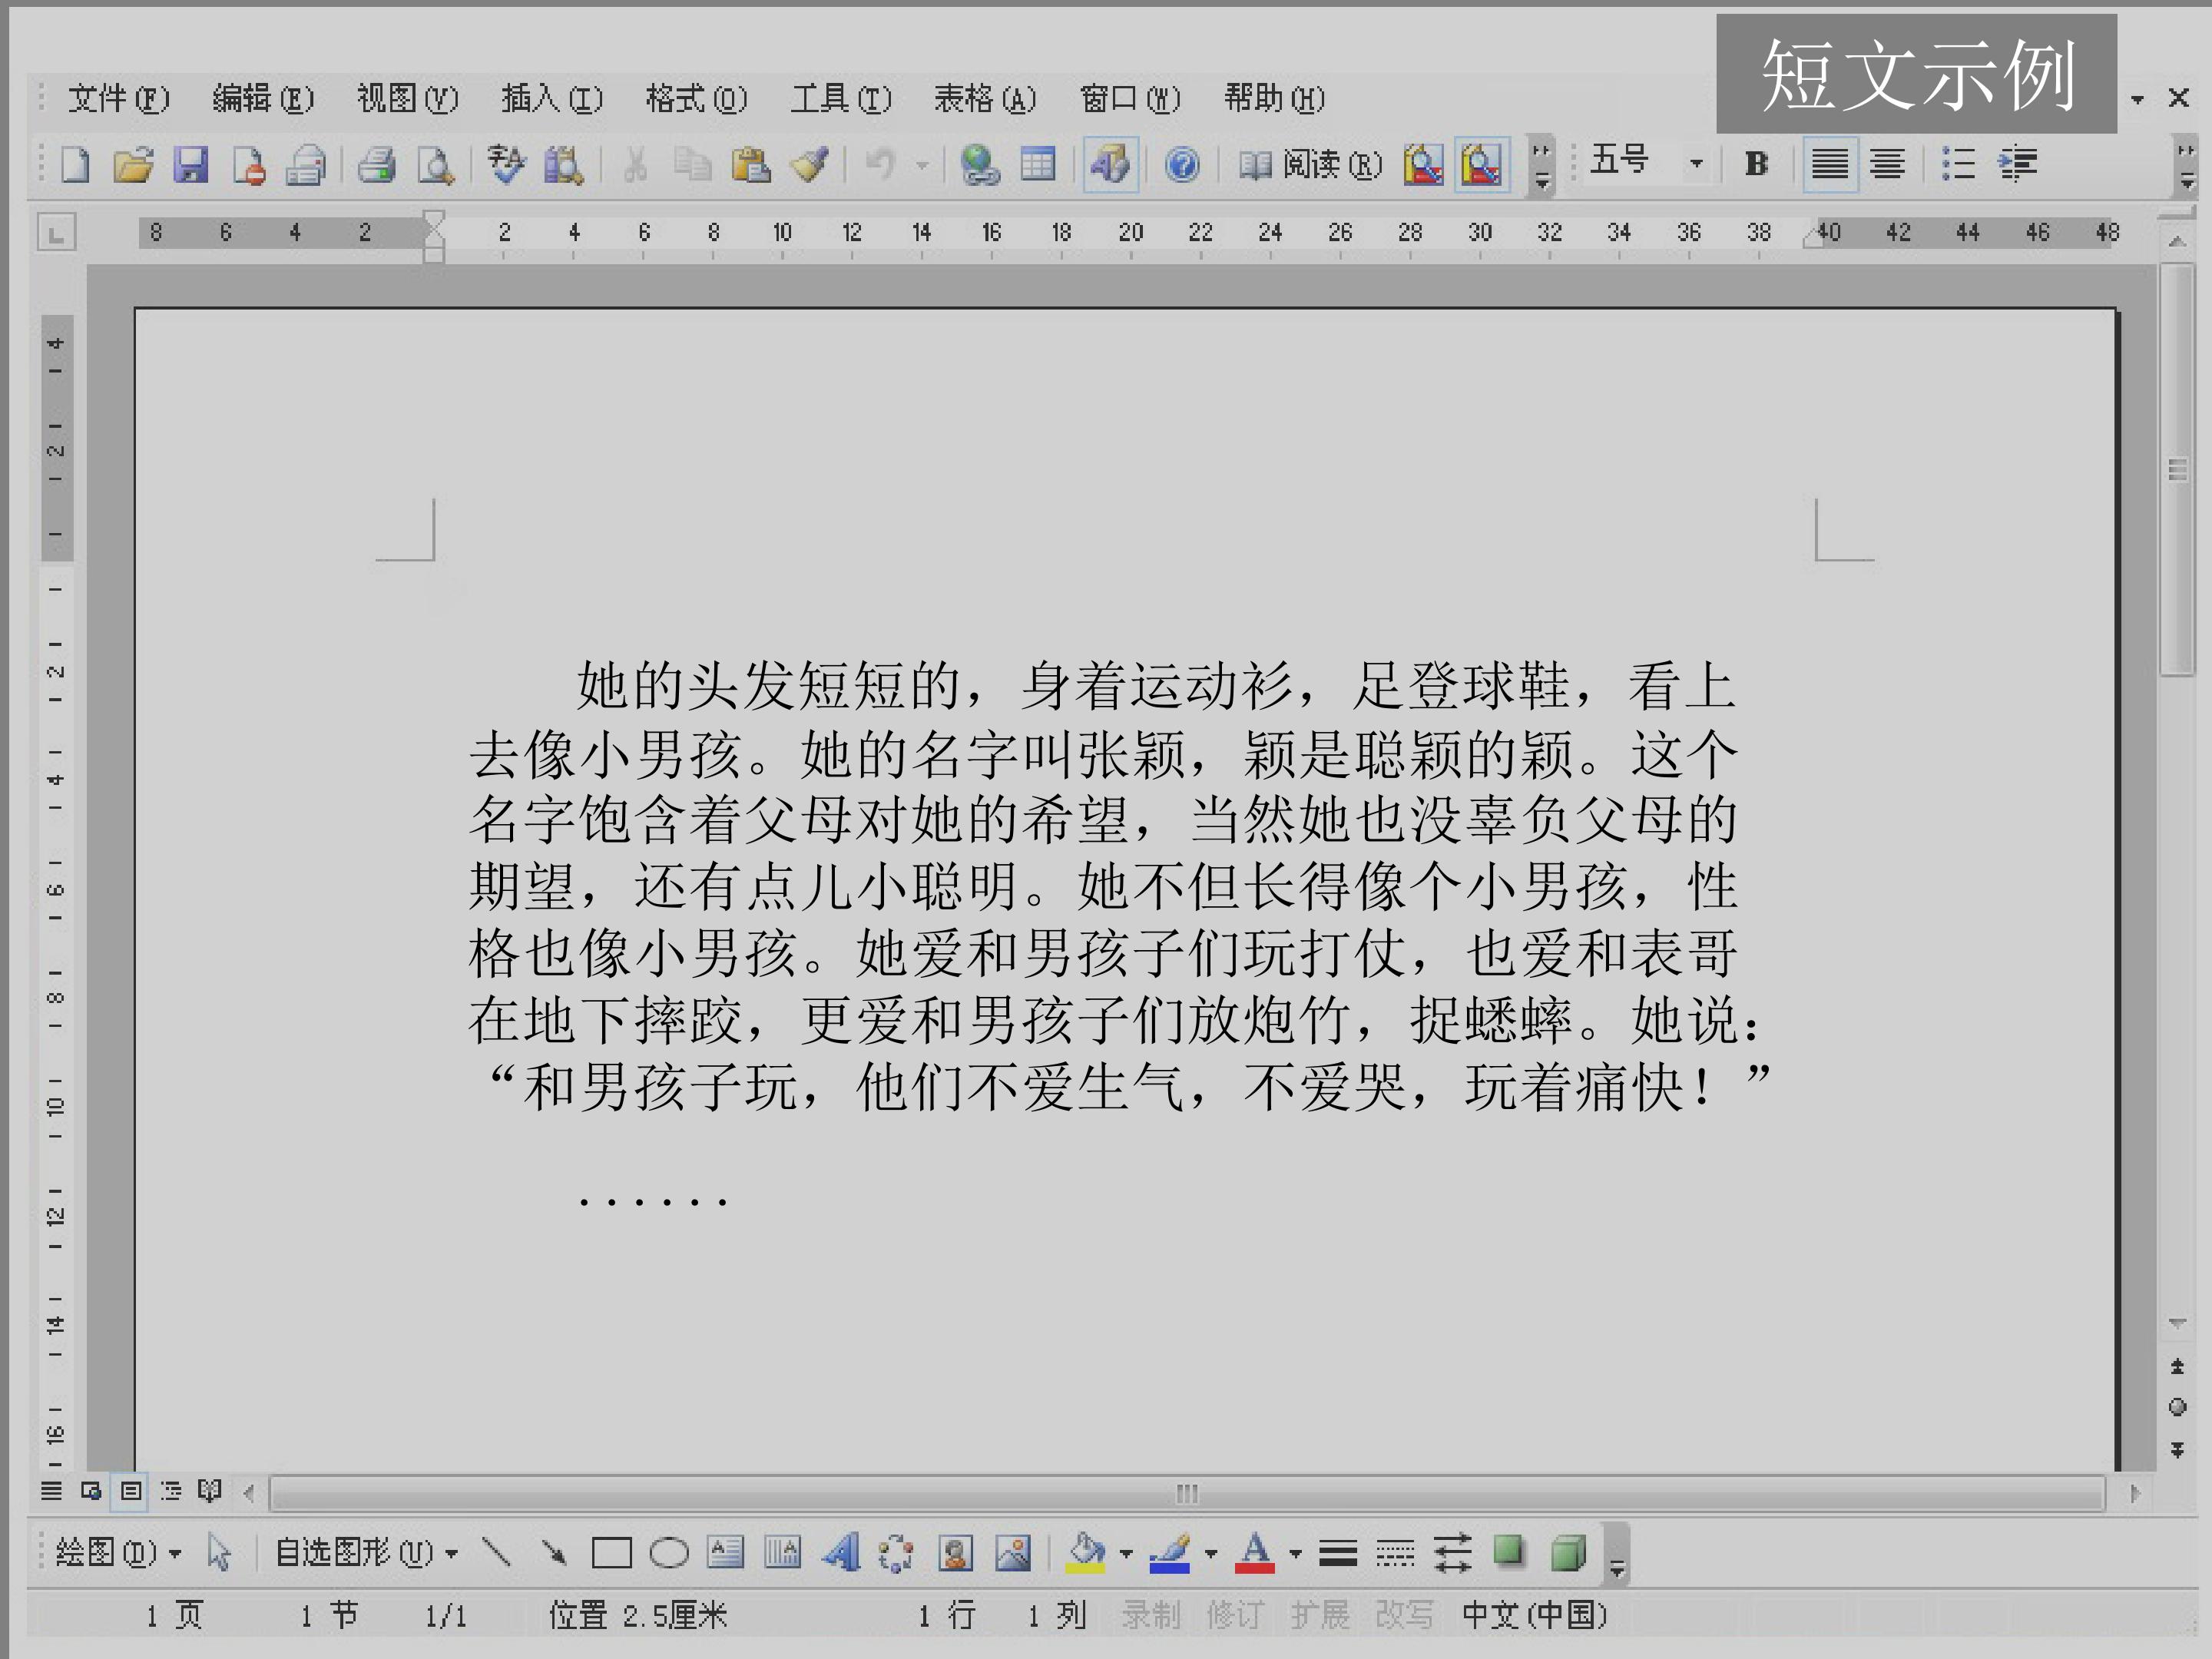
Task: Open line color dropdown arrow
Action: [1210, 1553]
